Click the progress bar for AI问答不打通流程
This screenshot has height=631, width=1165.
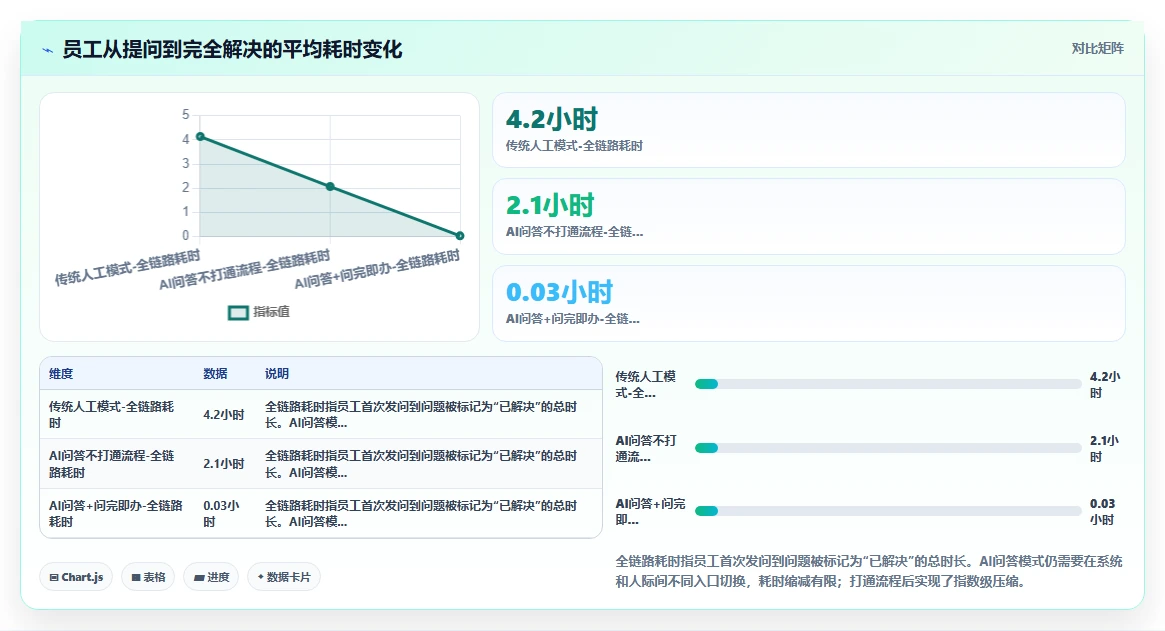tap(888, 448)
